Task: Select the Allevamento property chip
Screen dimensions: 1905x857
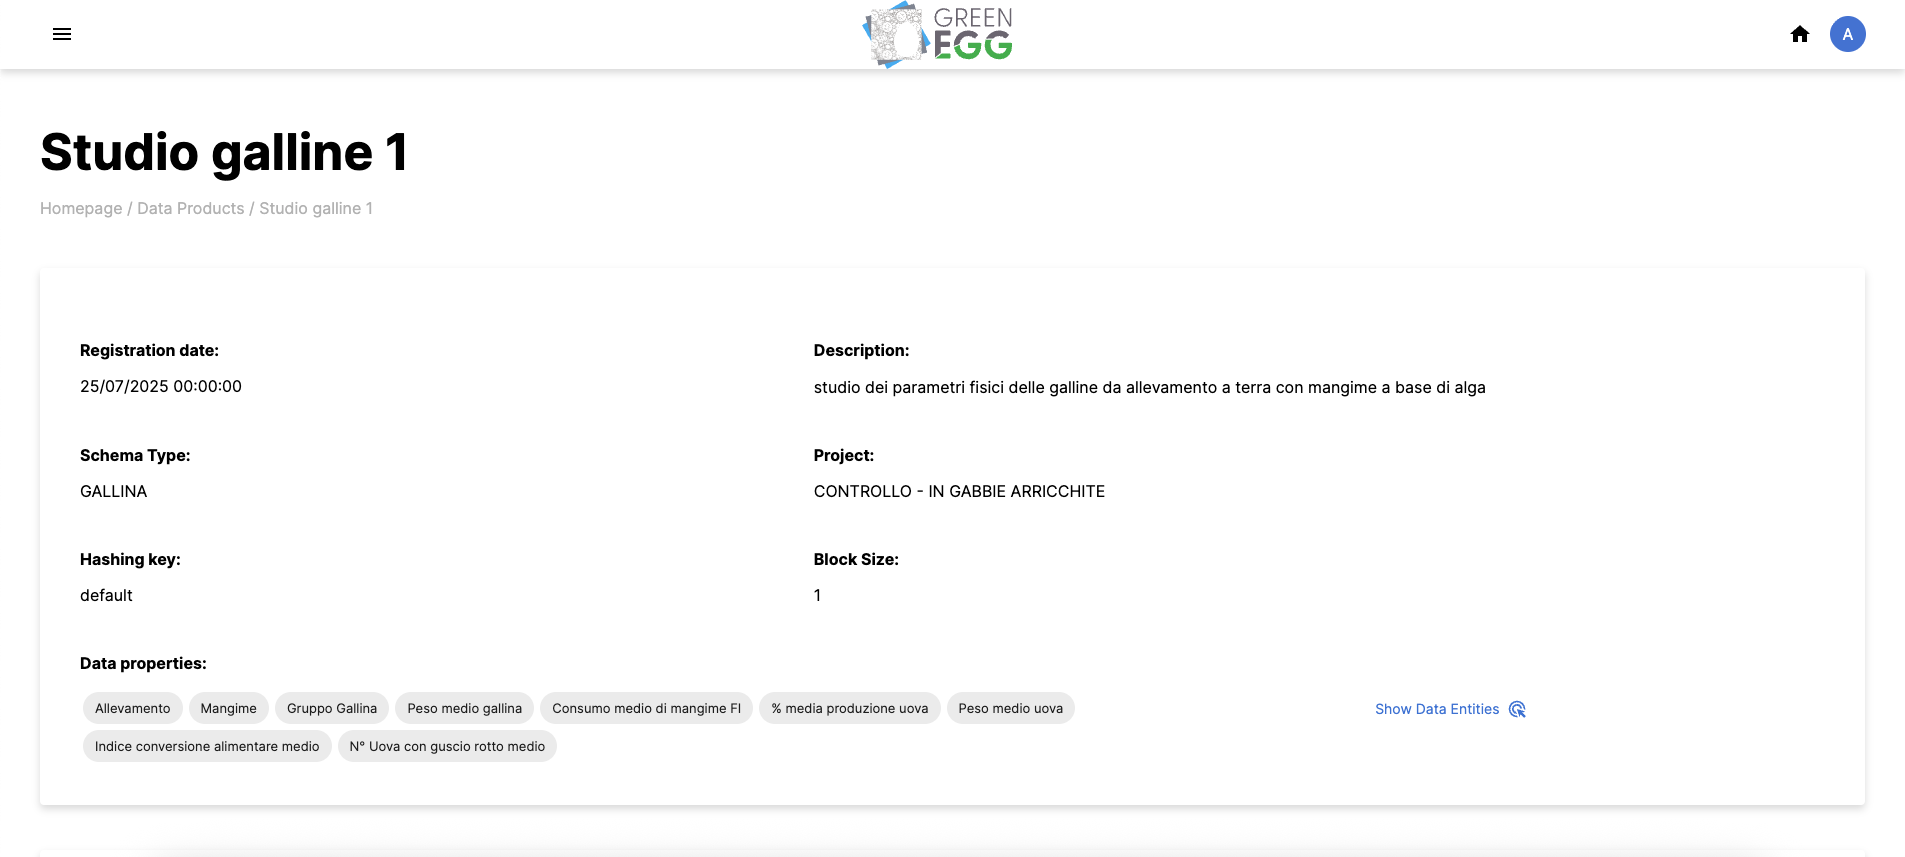Action: pyautogui.click(x=132, y=708)
